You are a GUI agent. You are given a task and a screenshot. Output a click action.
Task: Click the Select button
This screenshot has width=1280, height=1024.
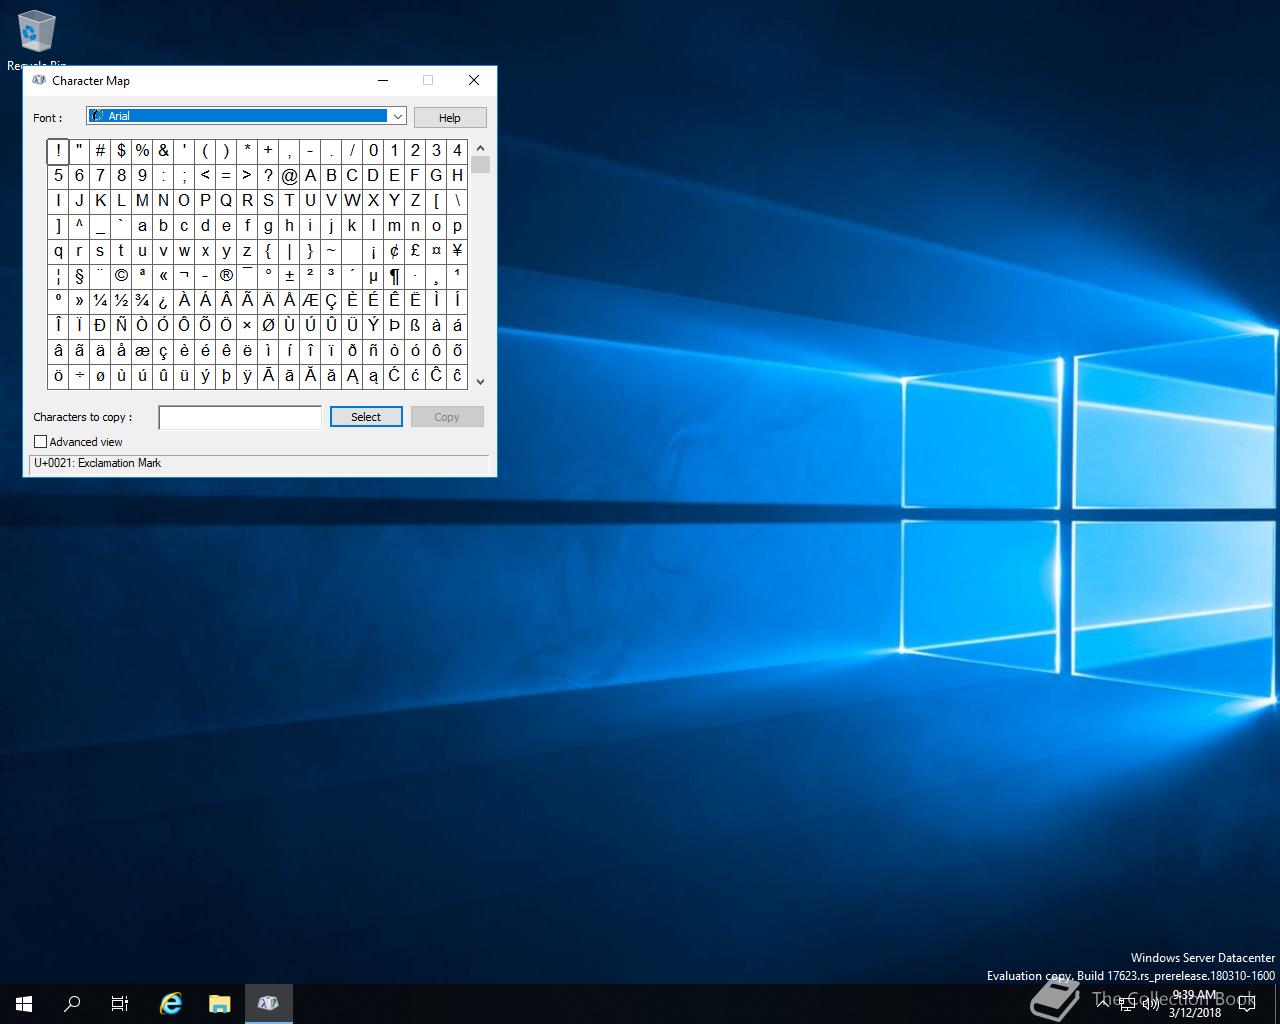366,417
